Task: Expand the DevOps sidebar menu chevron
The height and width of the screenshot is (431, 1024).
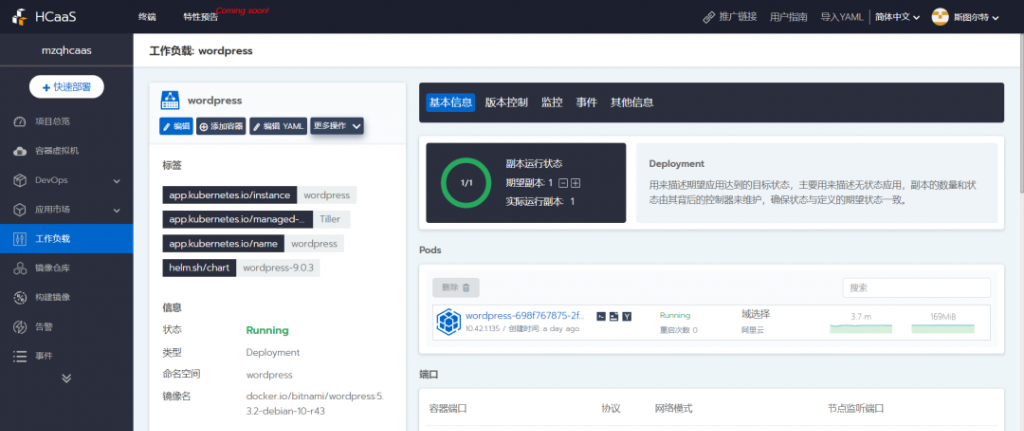Action: click(117, 181)
